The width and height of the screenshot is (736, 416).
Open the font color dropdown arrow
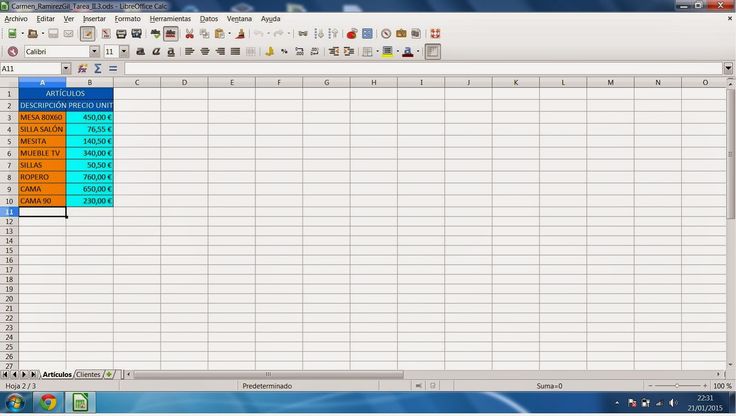tap(417, 52)
